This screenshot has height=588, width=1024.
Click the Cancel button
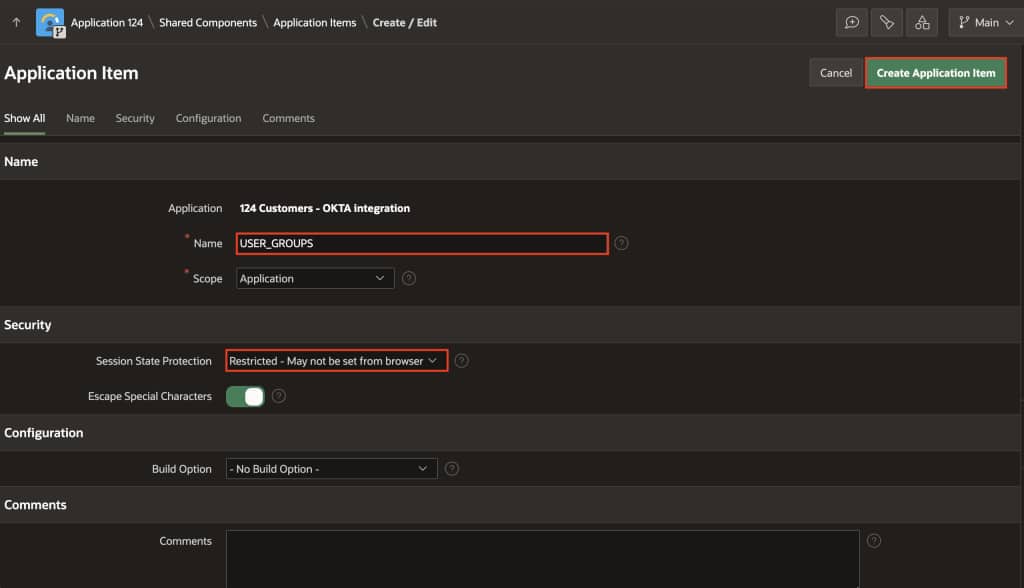(x=836, y=72)
